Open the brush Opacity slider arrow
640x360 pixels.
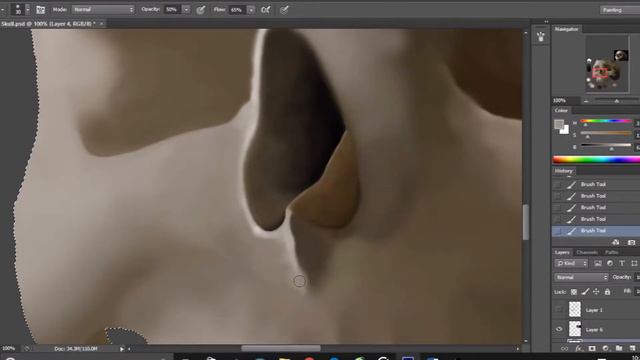point(186,9)
